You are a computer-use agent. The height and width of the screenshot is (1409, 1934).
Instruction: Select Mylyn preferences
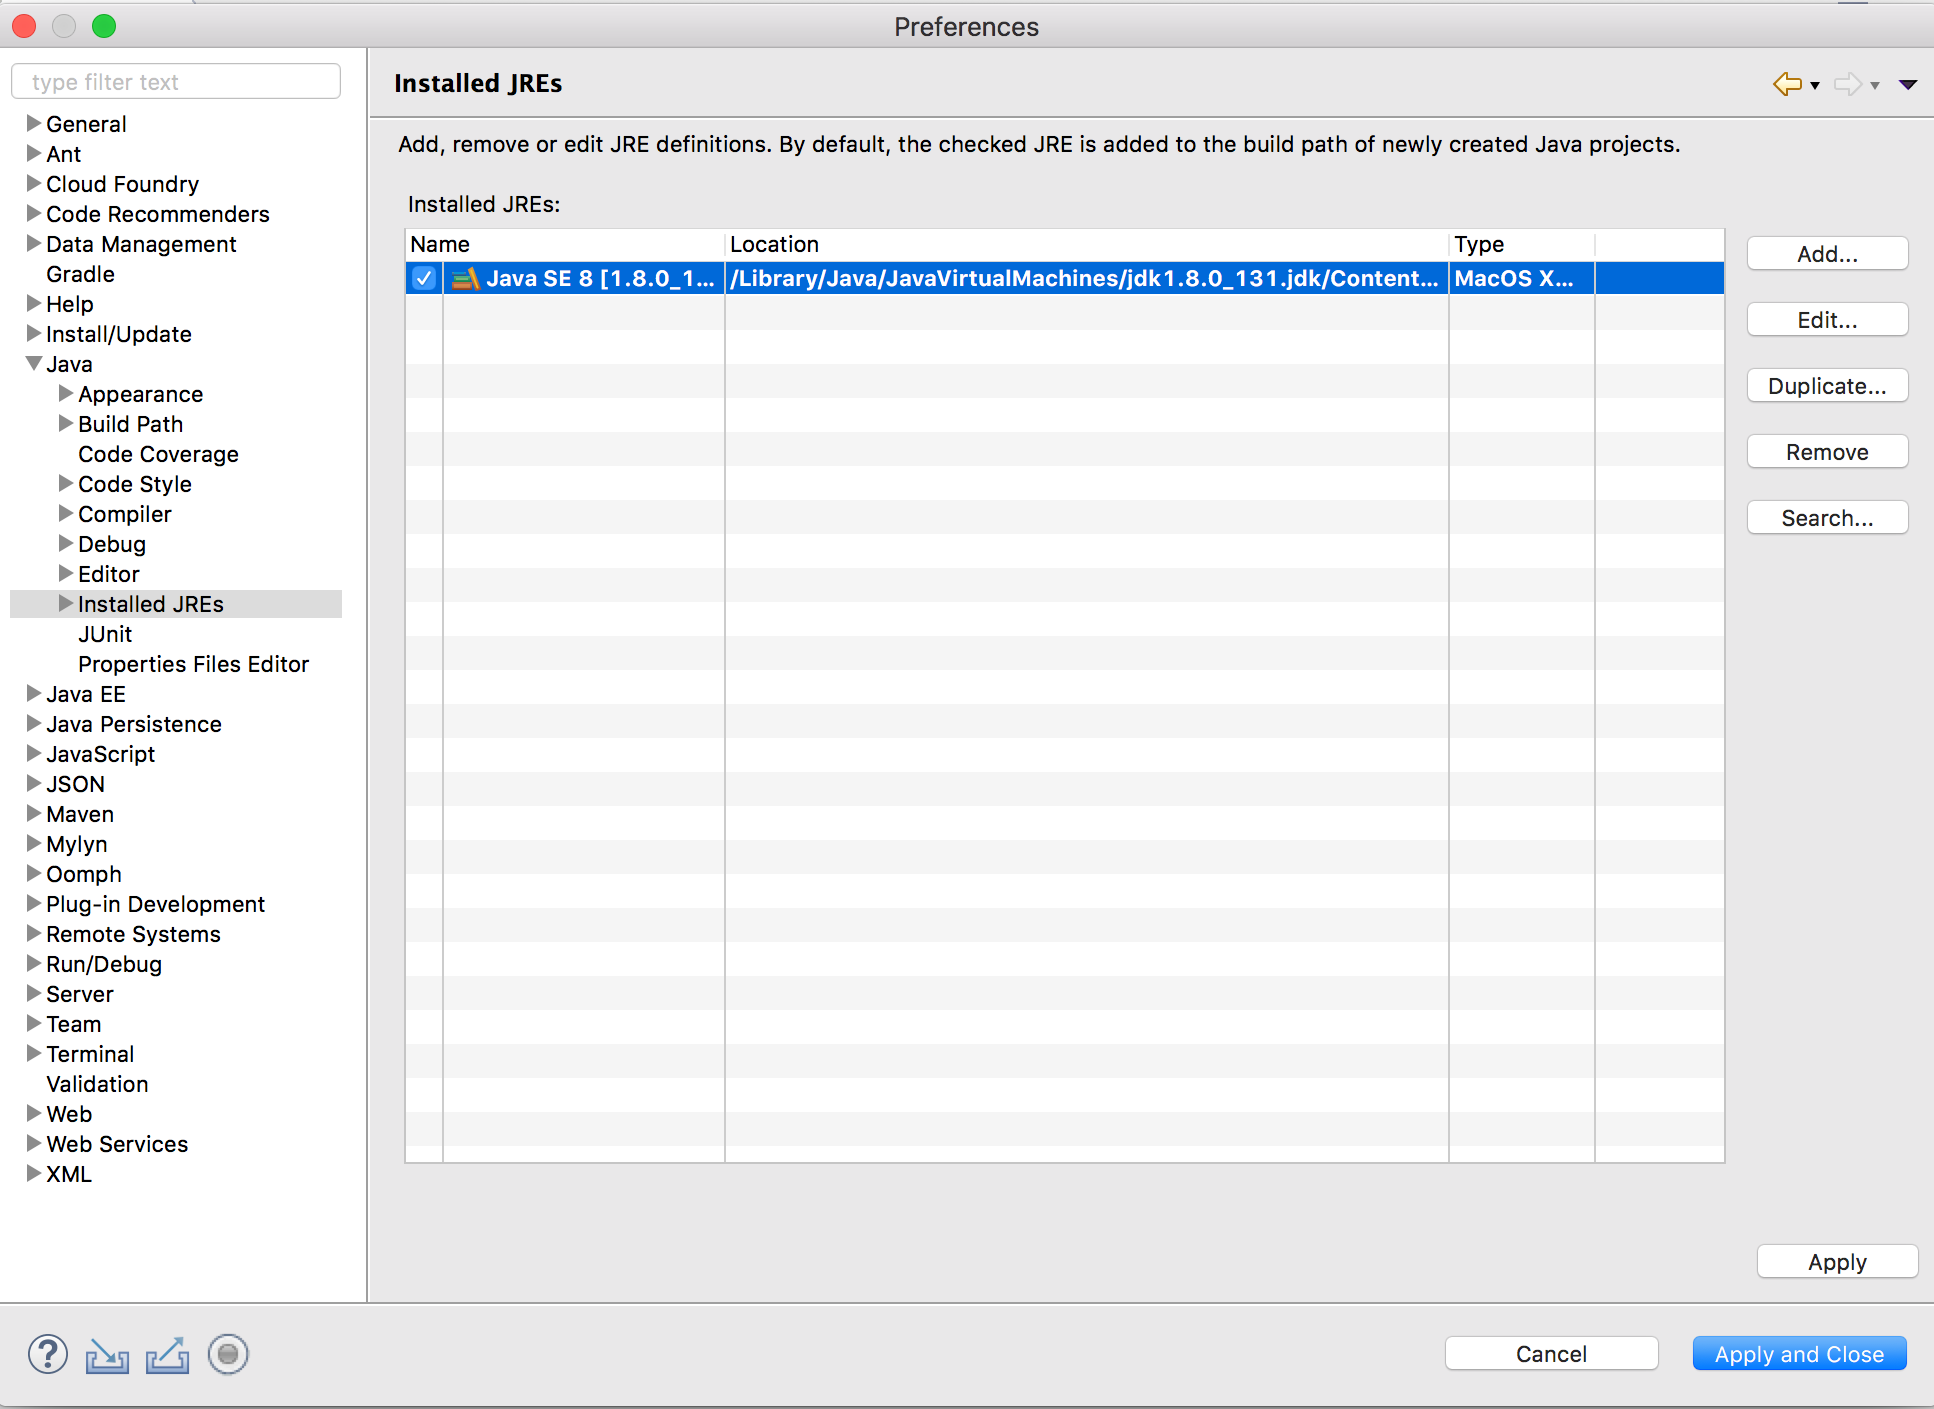[x=76, y=844]
